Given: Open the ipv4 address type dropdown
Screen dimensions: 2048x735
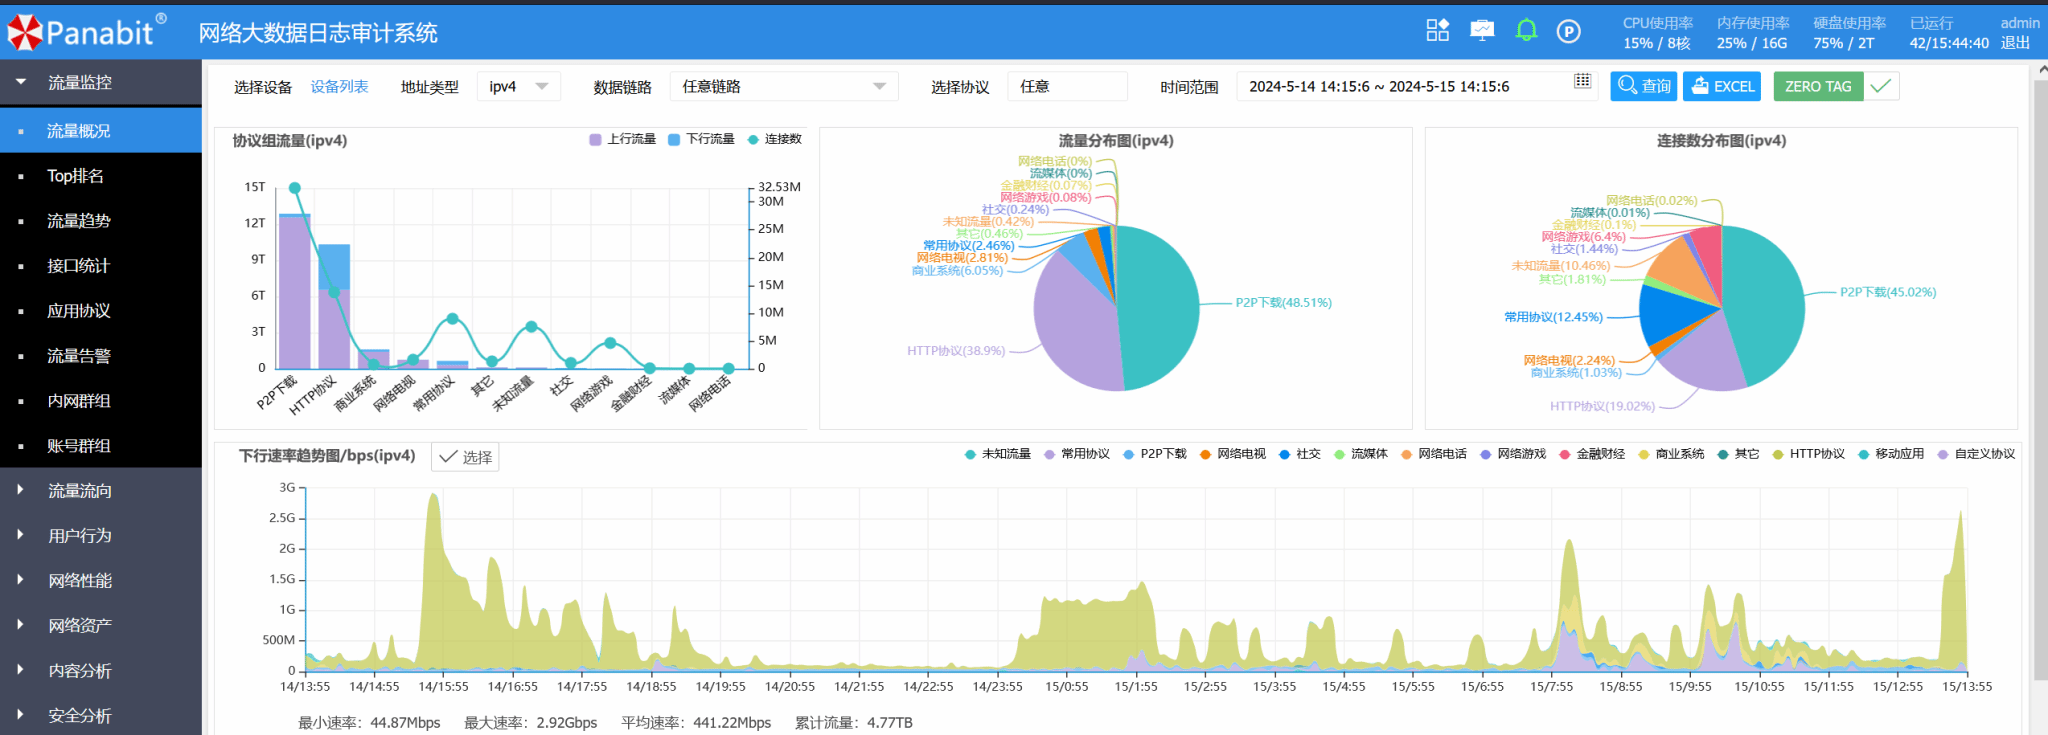Looking at the screenshot, I should tap(518, 87).
